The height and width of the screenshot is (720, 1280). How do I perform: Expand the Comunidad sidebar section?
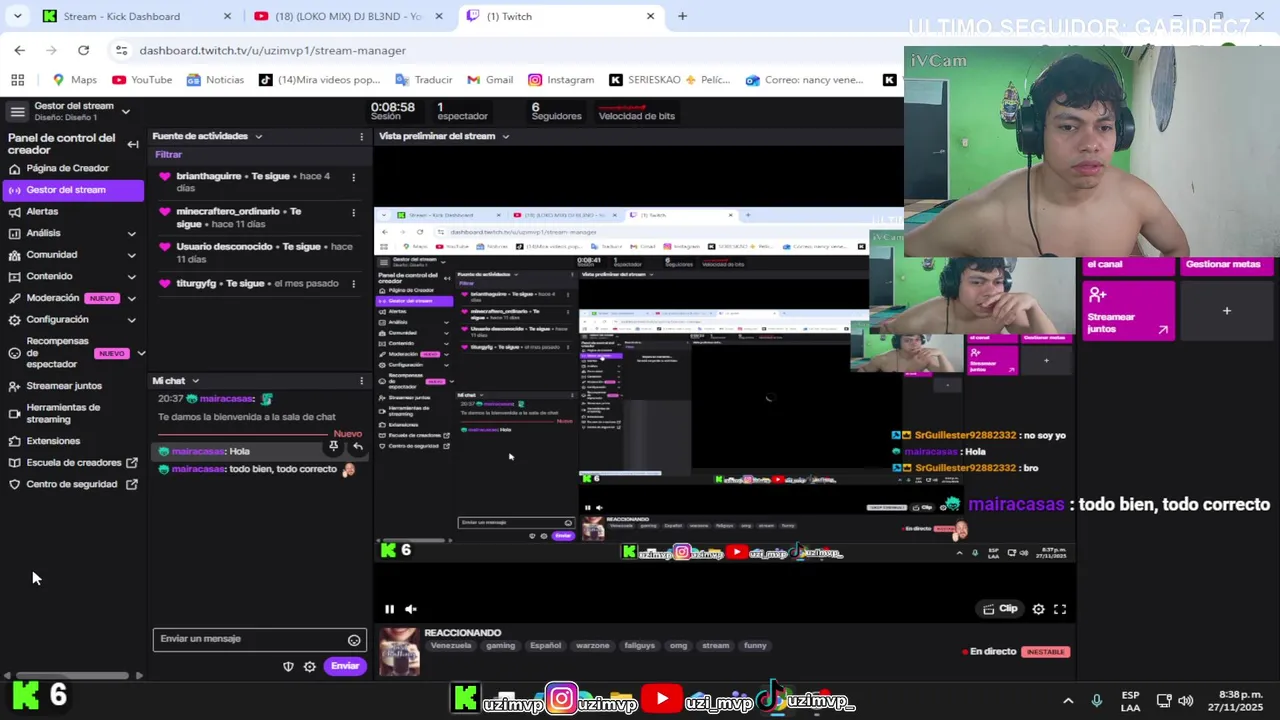[131, 255]
